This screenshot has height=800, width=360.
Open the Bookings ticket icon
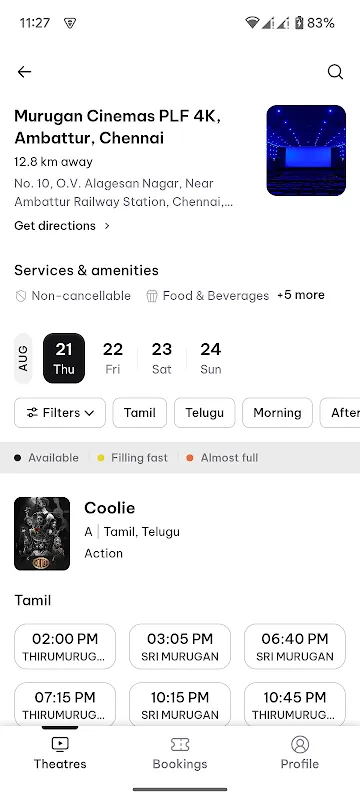click(x=180, y=744)
